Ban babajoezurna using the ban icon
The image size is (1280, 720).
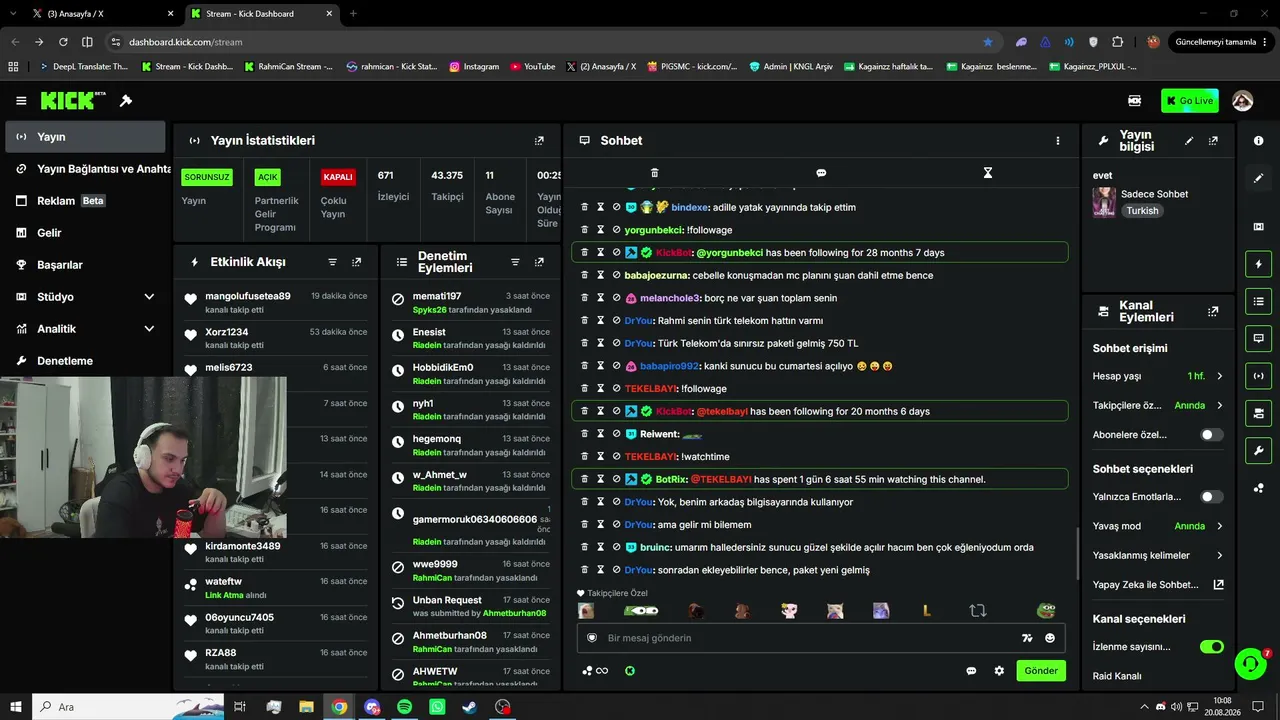(617, 275)
